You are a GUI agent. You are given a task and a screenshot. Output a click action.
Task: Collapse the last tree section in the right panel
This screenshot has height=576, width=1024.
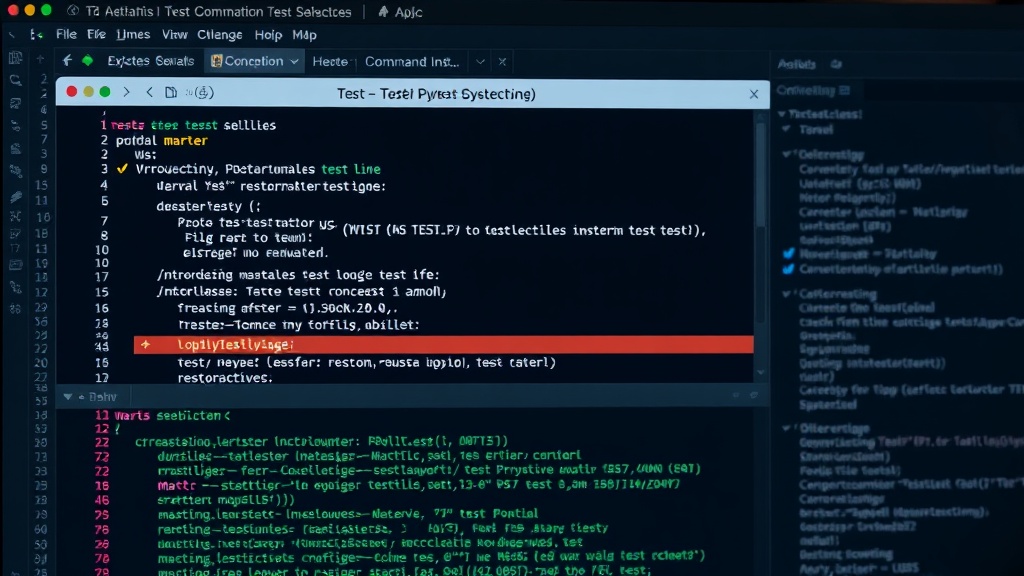pos(786,428)
